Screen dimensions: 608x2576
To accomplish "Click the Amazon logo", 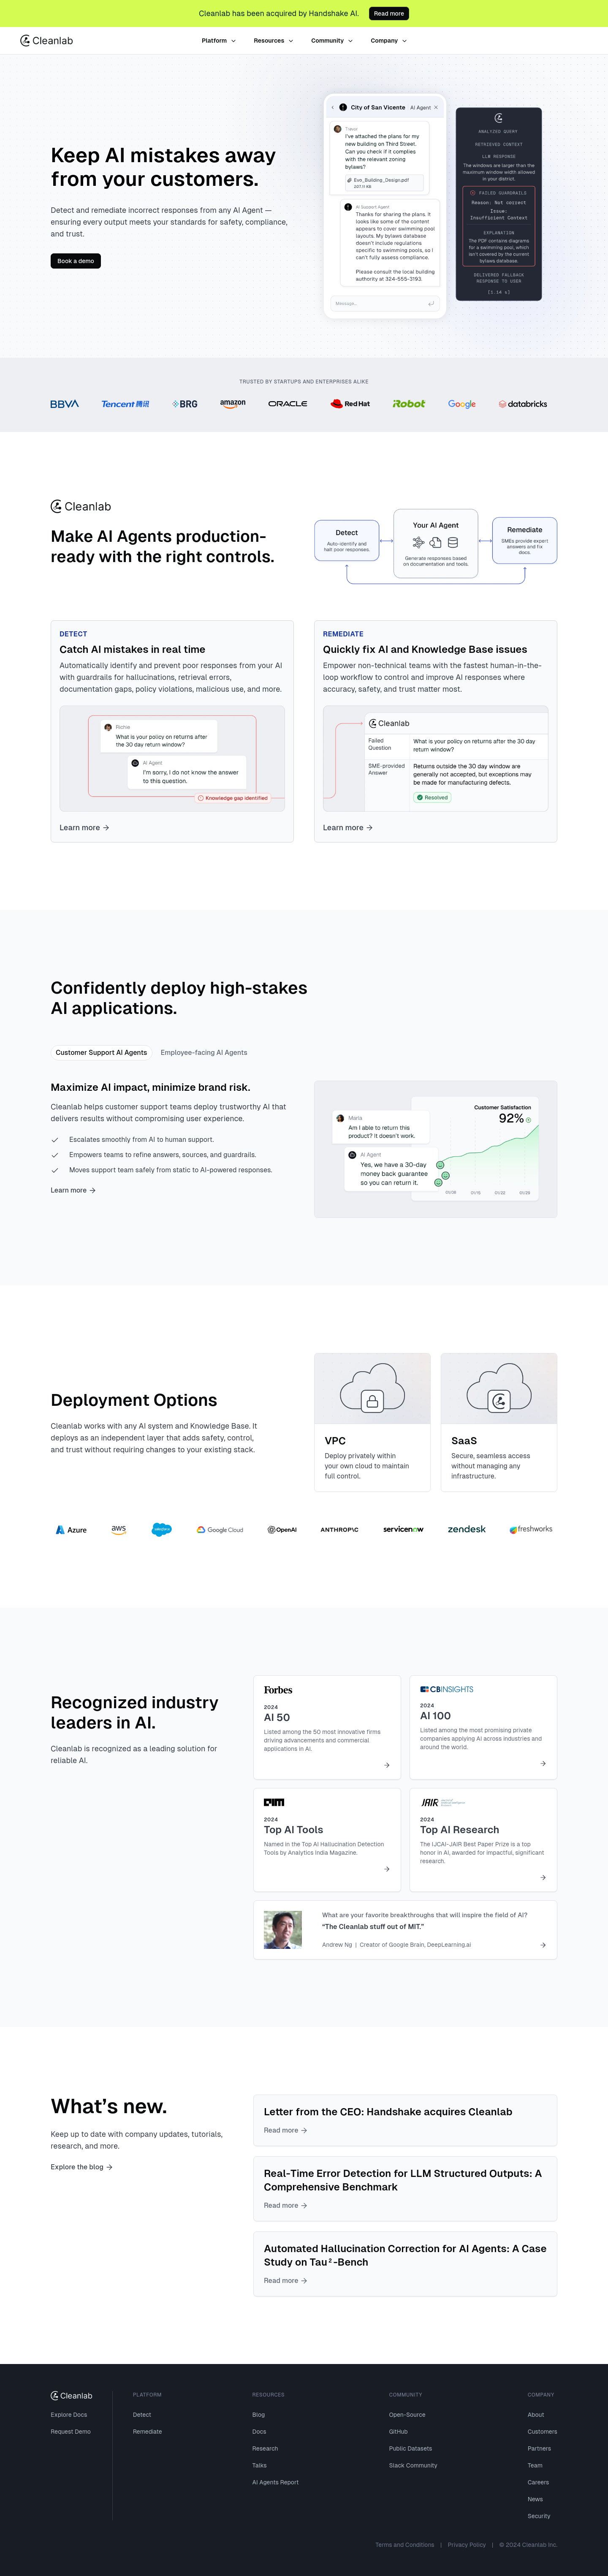I will pos(233,404).
